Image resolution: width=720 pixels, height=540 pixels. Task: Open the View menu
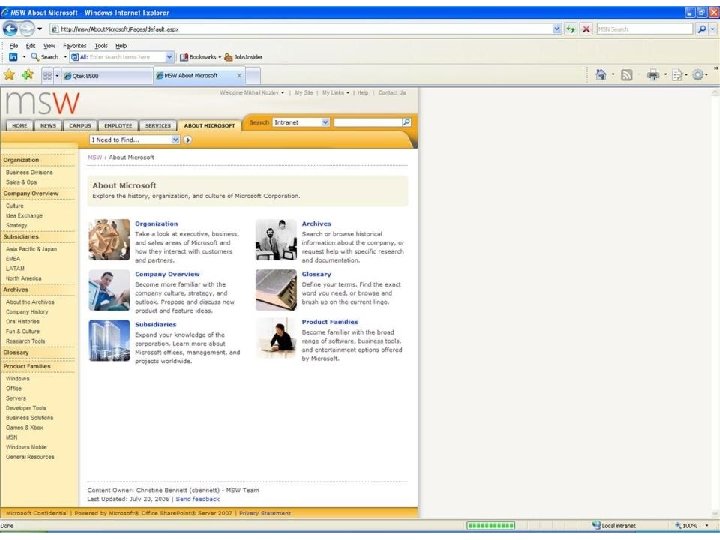click(49, 45)
